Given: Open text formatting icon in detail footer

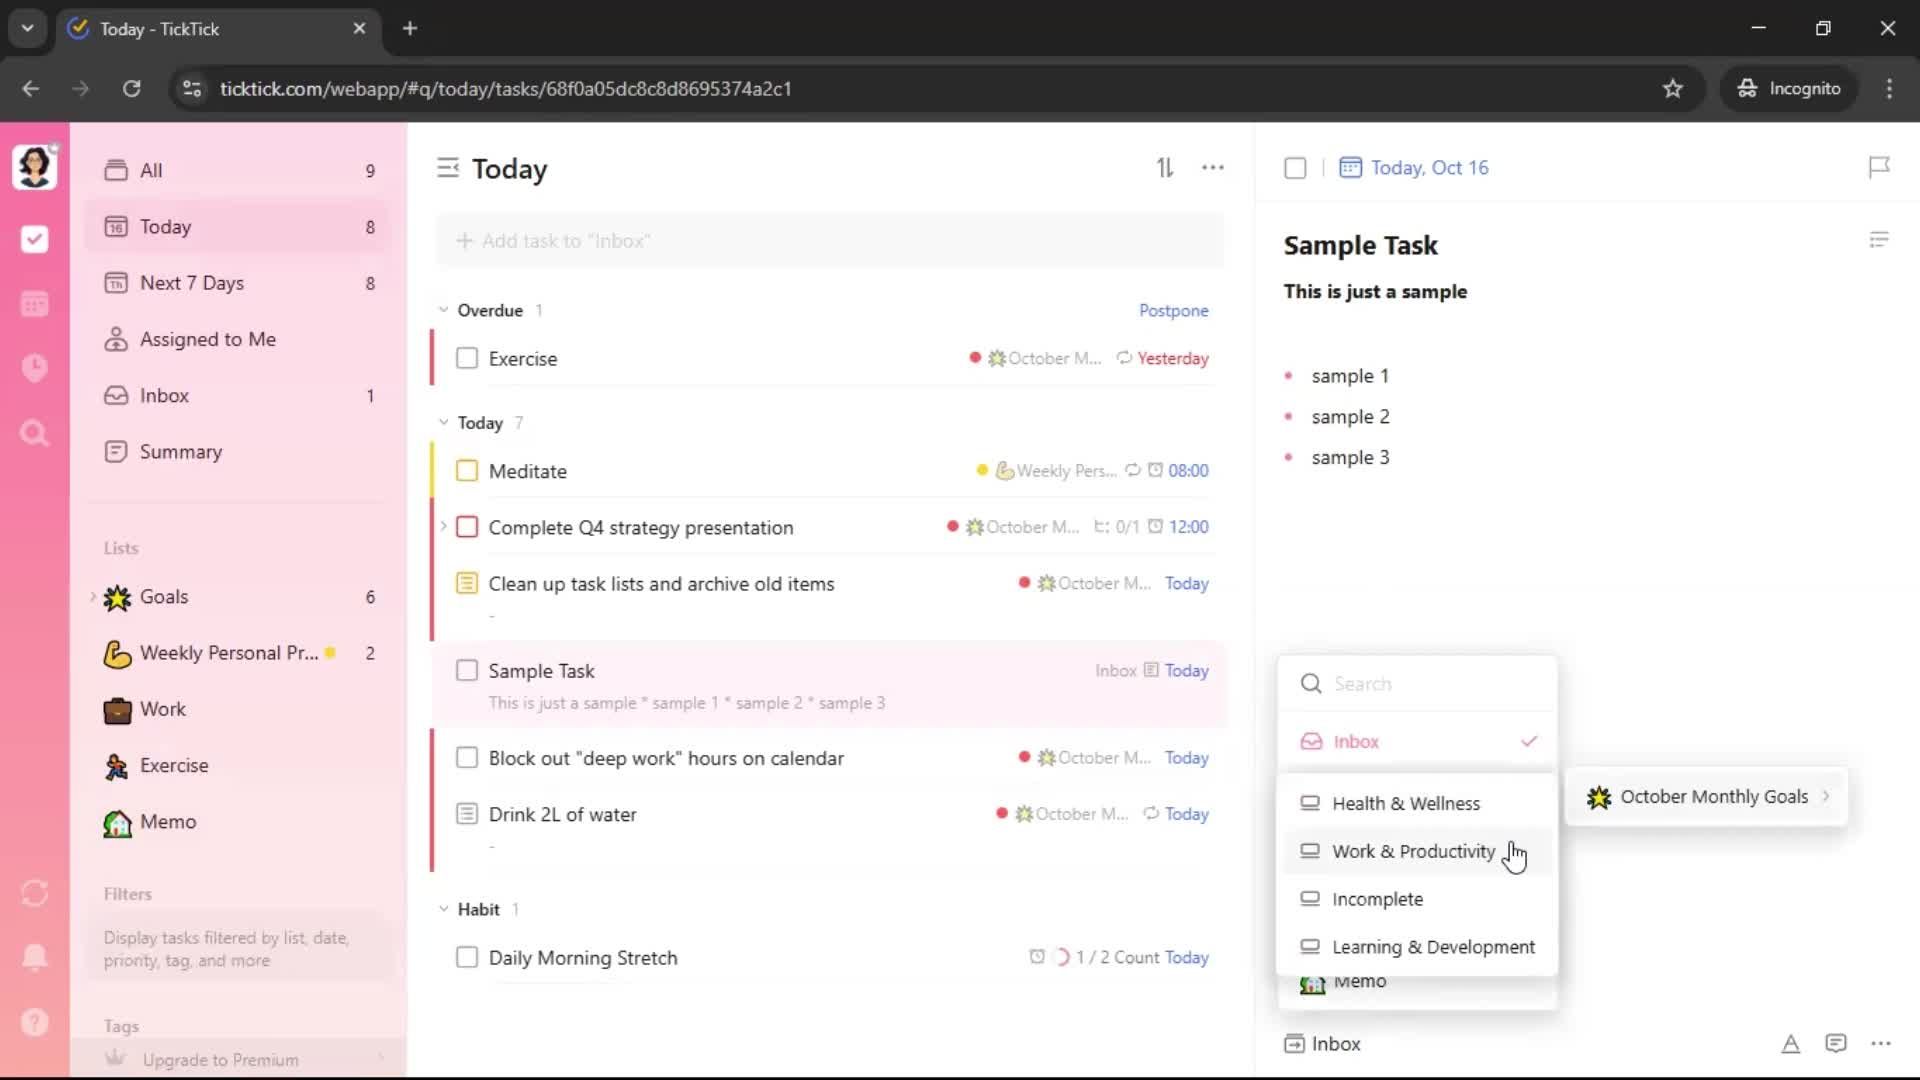Looking at the screenshot, I should point(1790,1043).
